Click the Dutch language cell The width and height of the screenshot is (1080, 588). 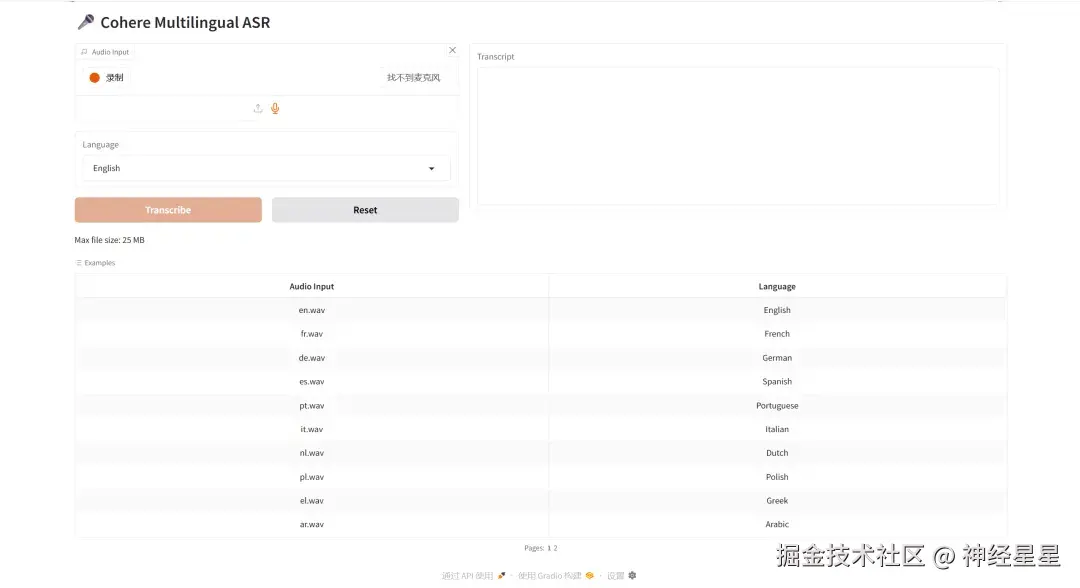pyautogui.click(x=777, y=453)
